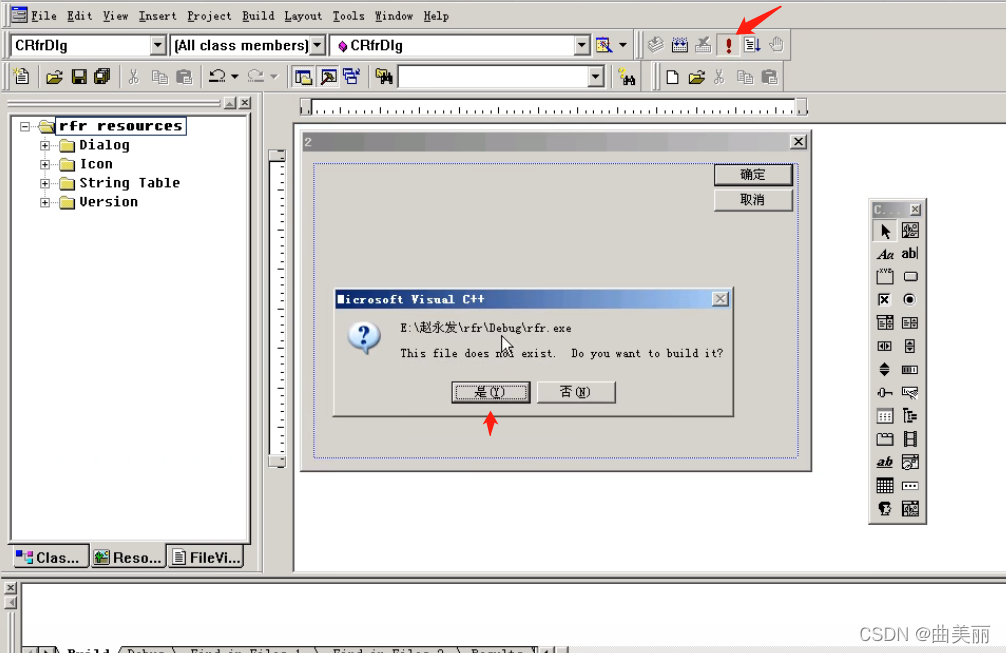Click the Find in Files icon

coord(384,77)
